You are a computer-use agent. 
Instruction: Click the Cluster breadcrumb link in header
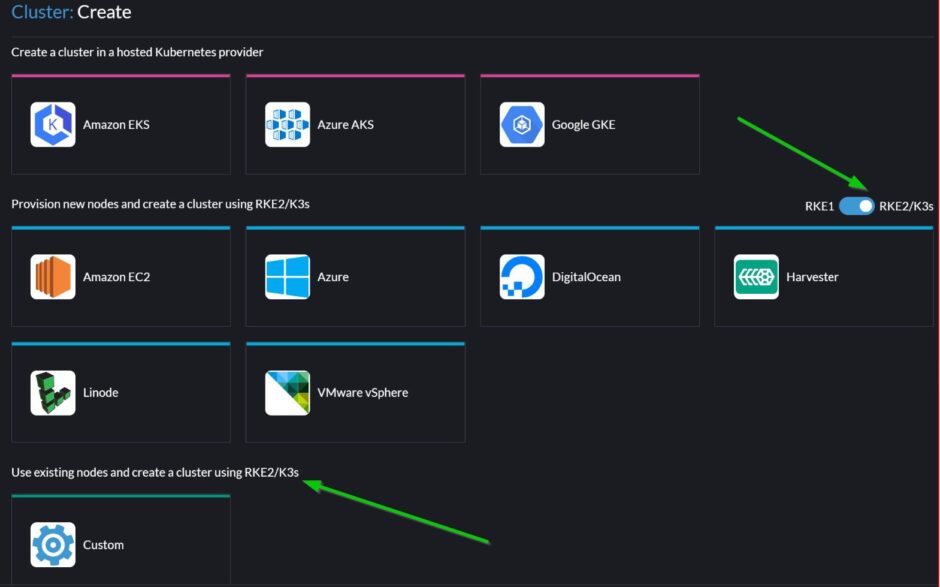point(41,13)
